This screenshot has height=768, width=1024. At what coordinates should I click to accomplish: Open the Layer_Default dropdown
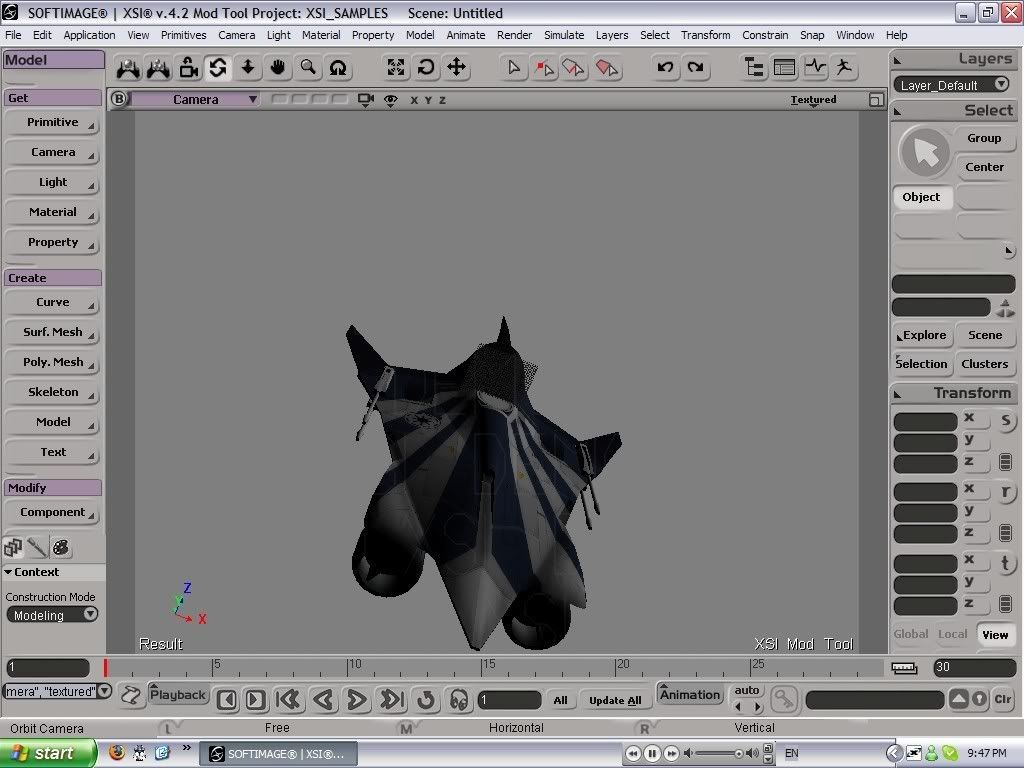953,85
